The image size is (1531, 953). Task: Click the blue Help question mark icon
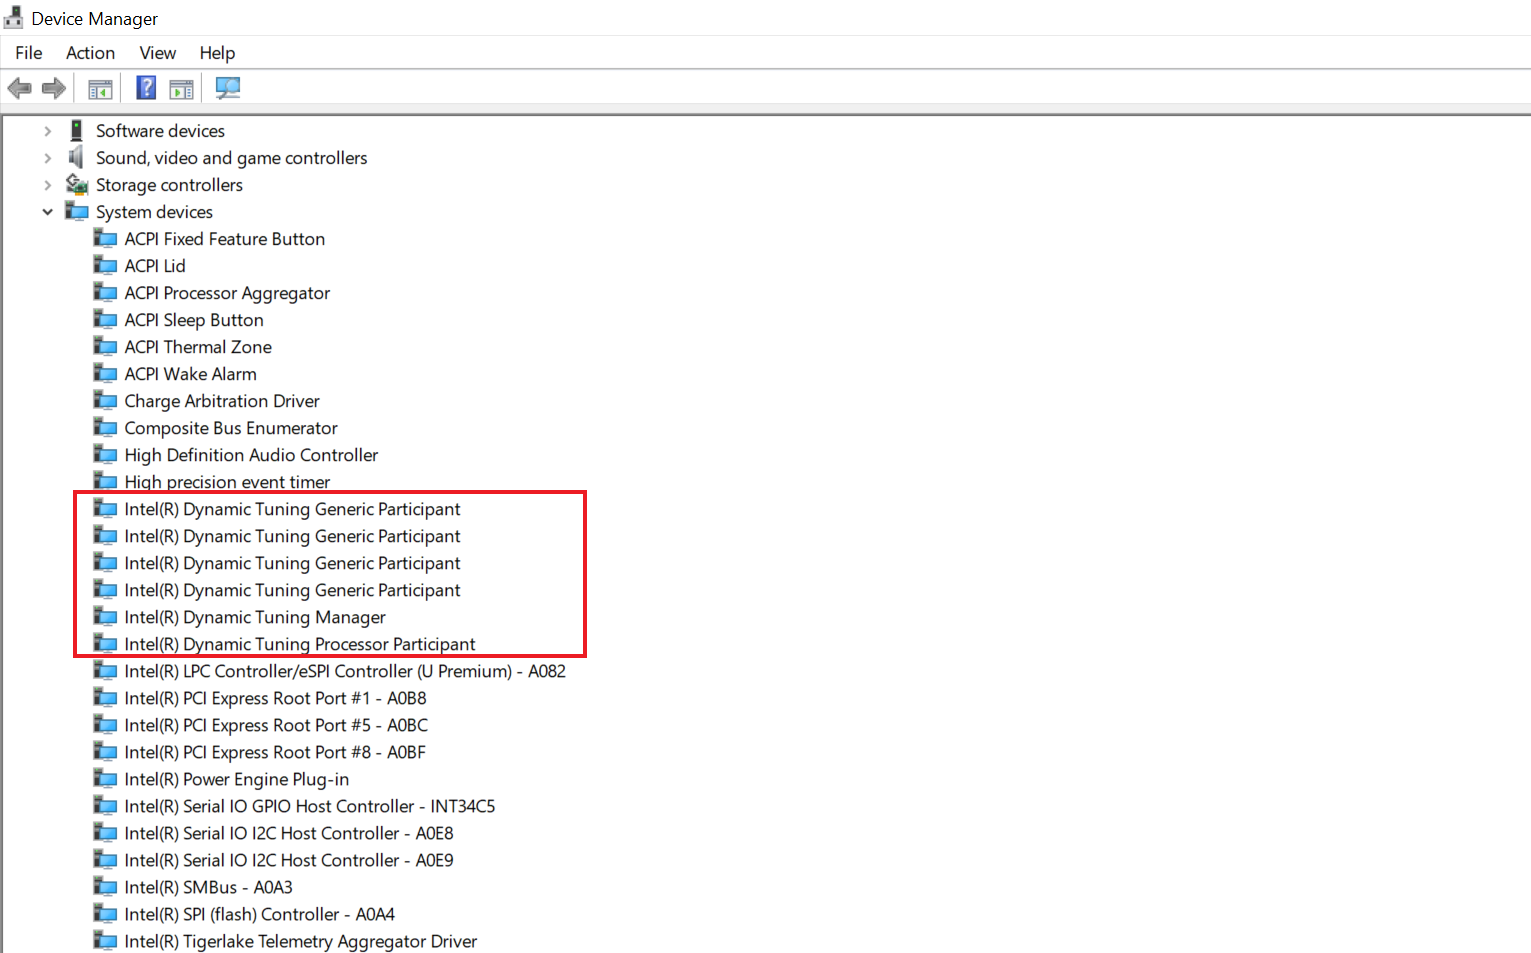(146, 88)
